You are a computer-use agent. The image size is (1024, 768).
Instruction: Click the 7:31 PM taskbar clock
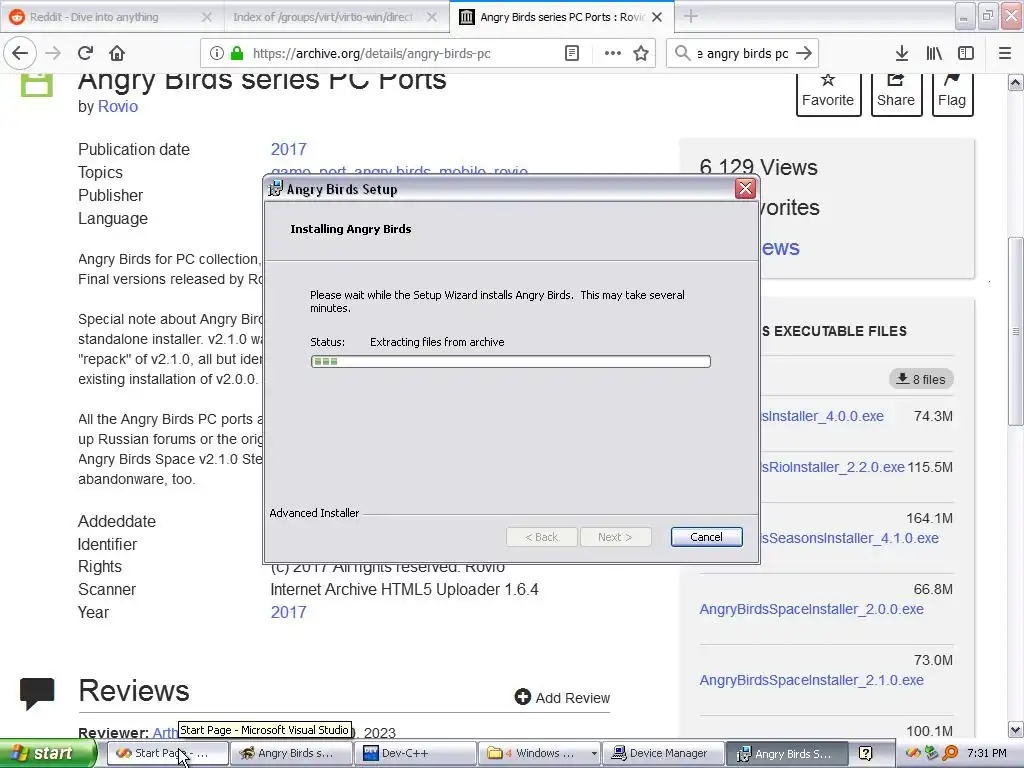[x=987, y=753]
